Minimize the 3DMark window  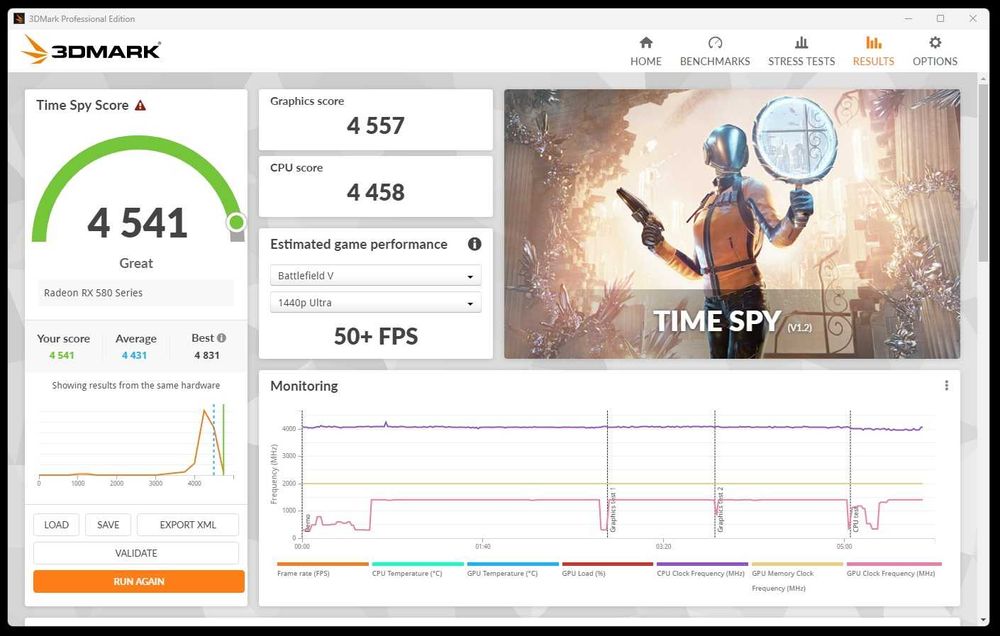tap(908, 18)
